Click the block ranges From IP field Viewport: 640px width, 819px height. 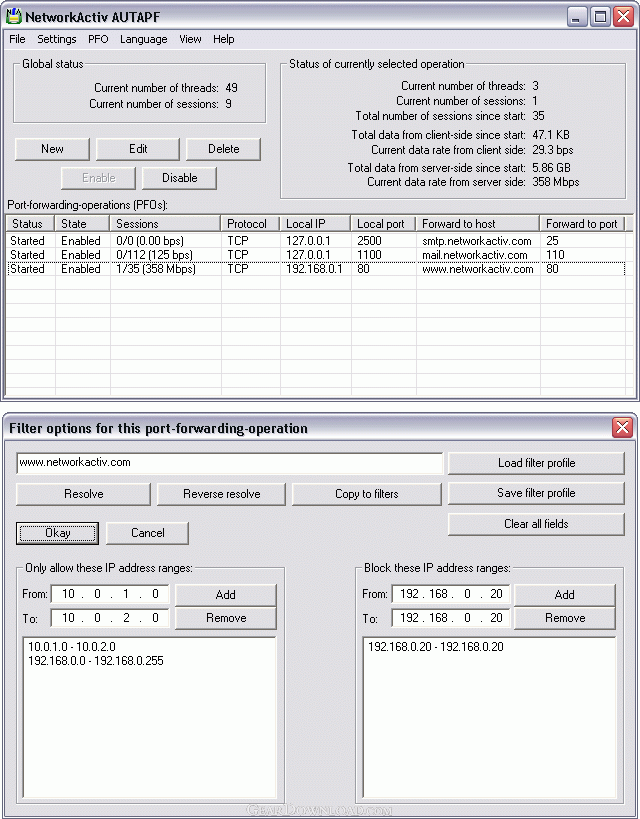coord(450,594)
